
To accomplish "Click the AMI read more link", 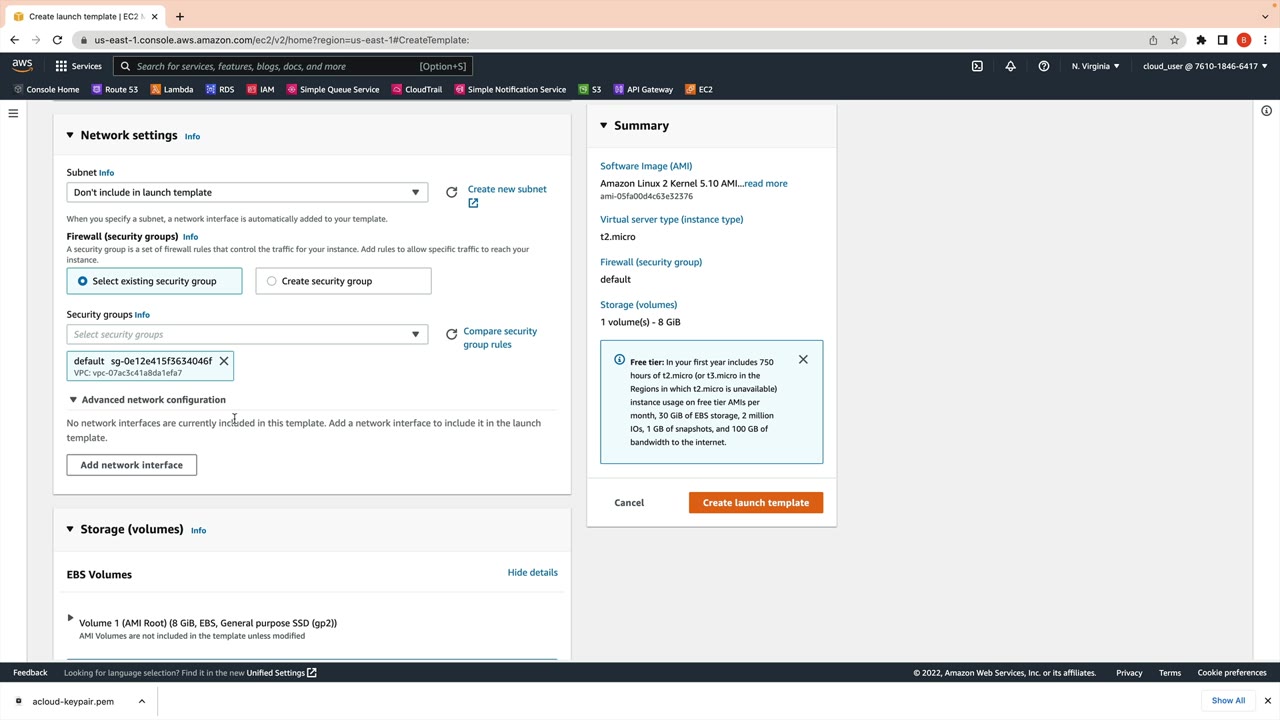I will coord(766,183).
